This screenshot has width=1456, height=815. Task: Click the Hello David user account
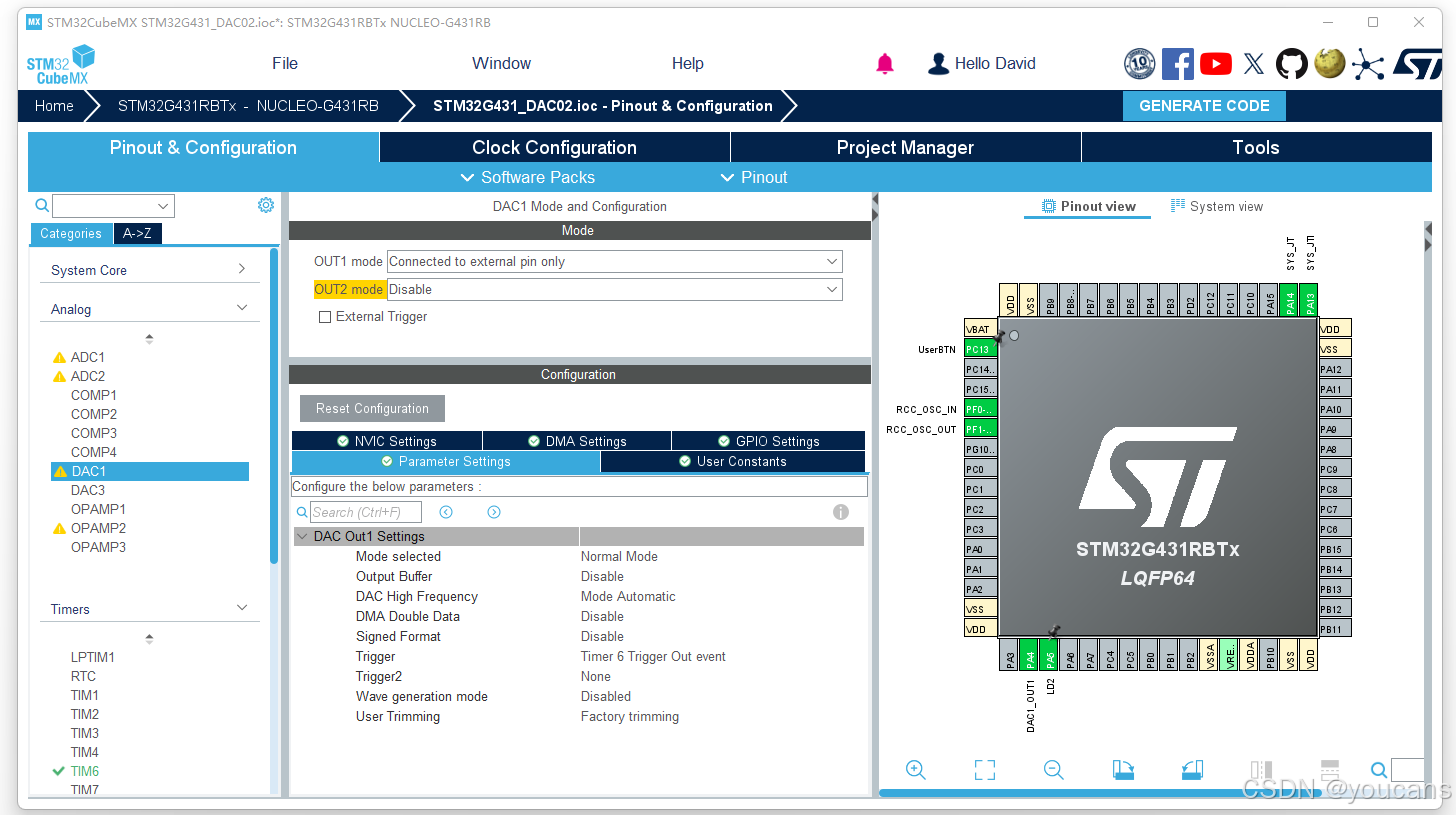click(x=982, y=64)
